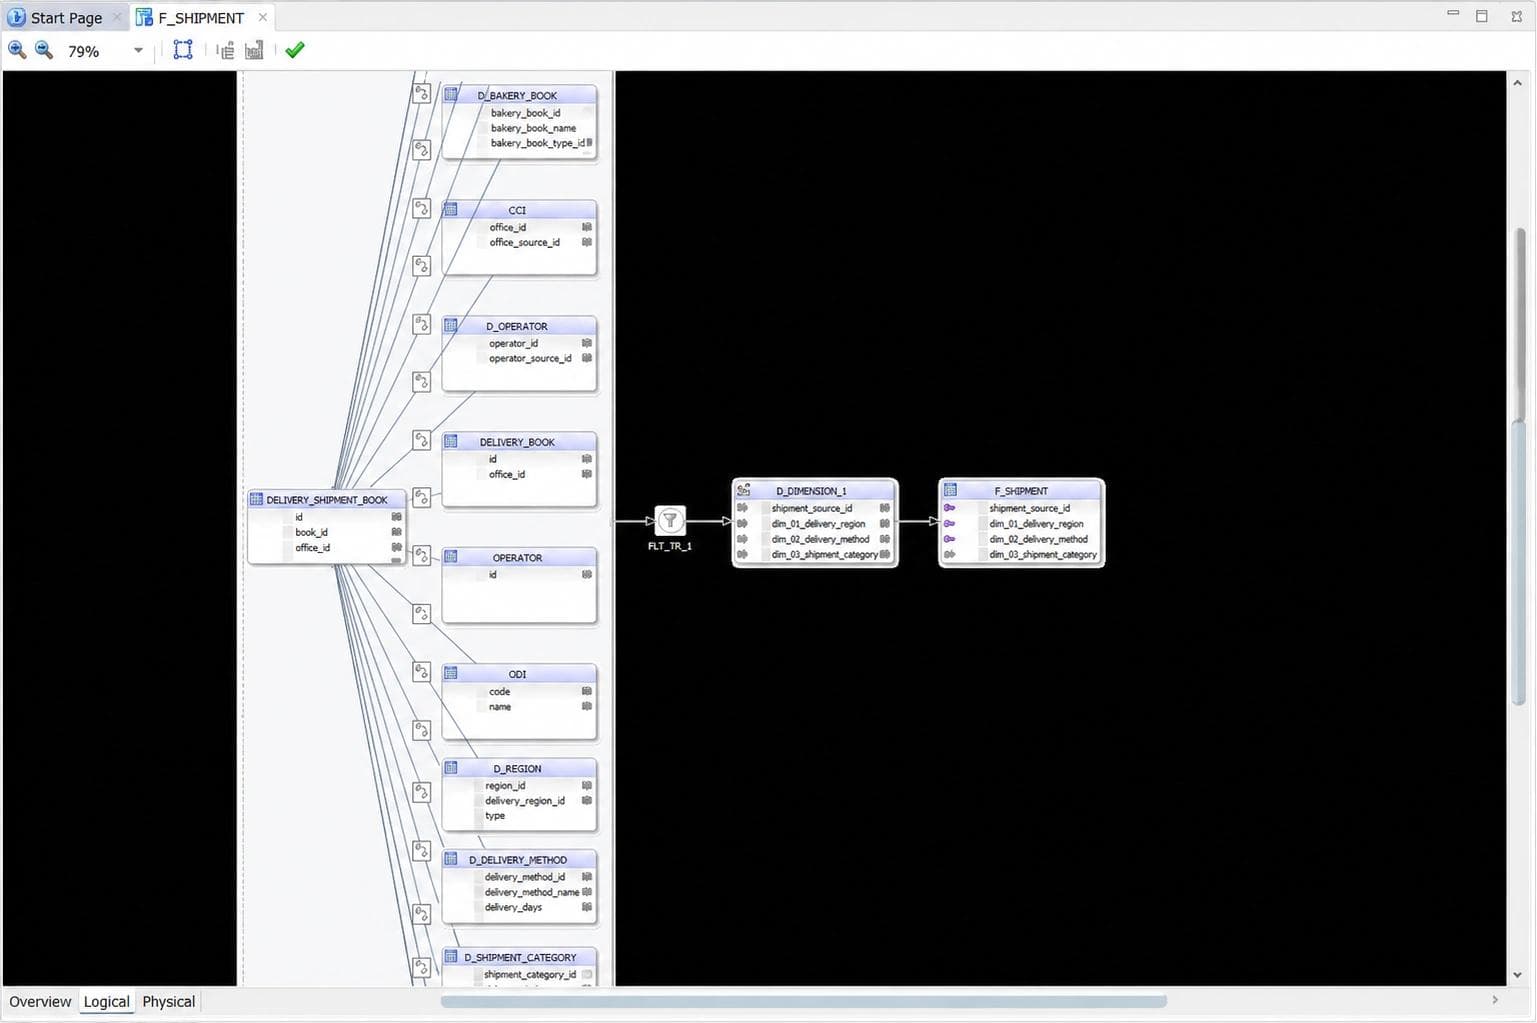Select join component beside D_OPERATOR header
Viewport: 1537px width, 1023px height.
click(422, 324)
